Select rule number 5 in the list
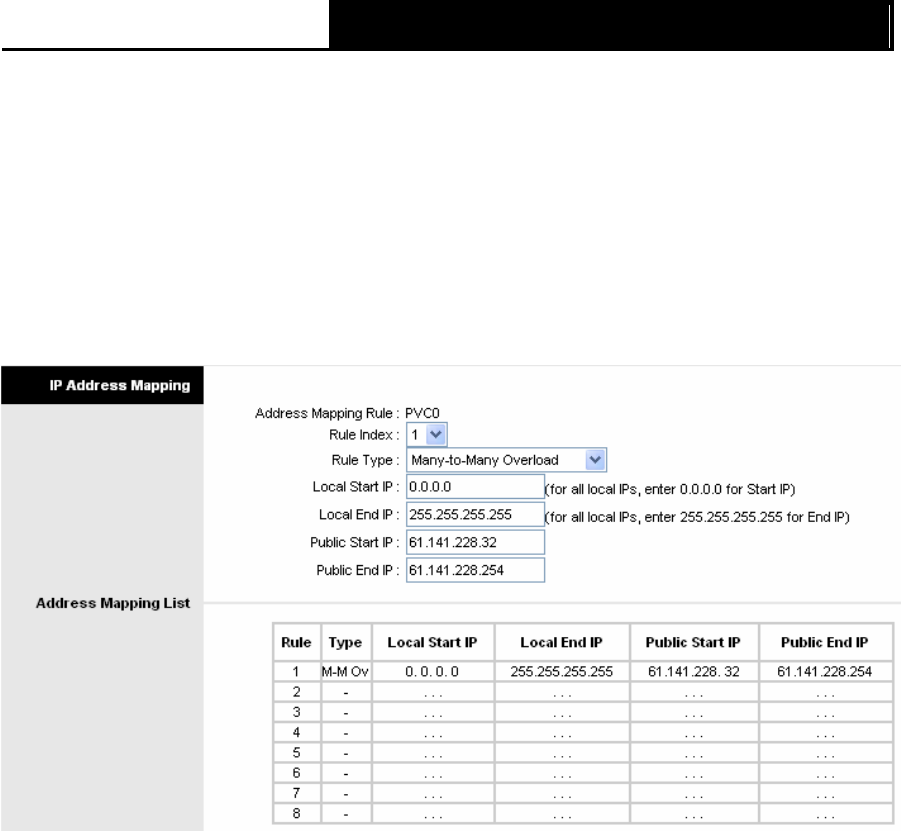This screenshot has height=831, width=901. (x=296, y=752)
